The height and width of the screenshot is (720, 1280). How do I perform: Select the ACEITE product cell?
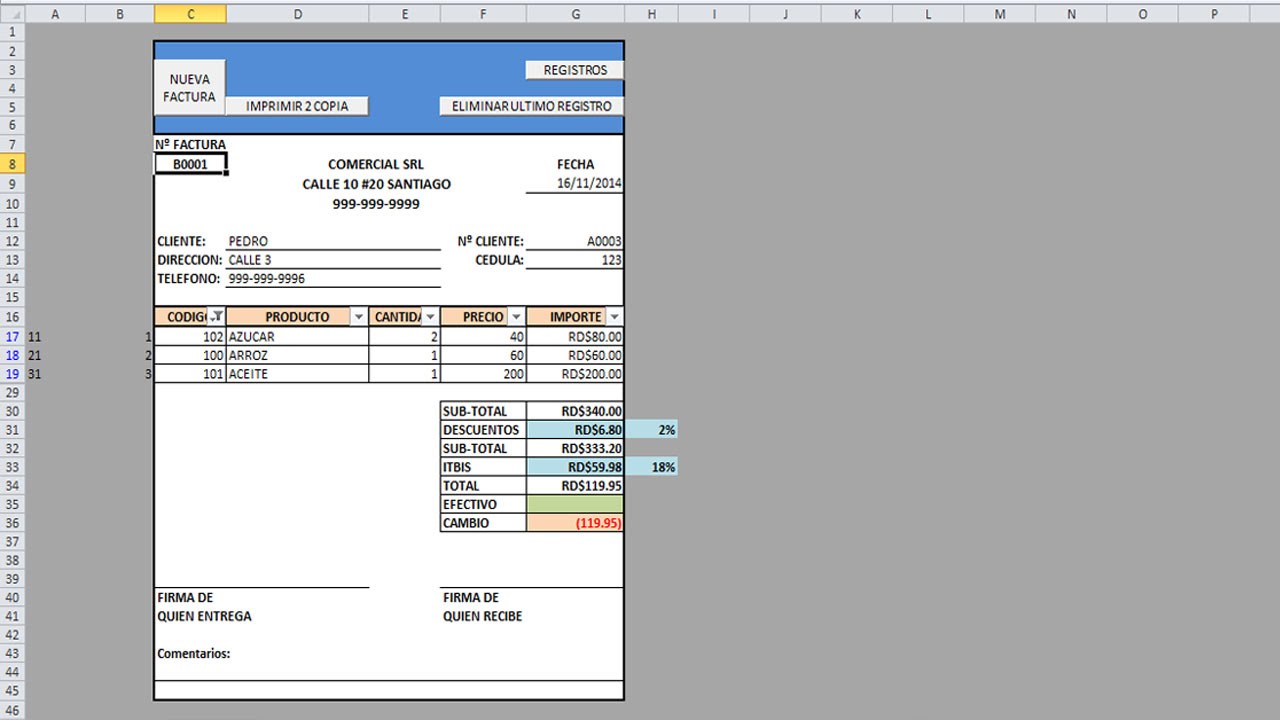point(297,374)
